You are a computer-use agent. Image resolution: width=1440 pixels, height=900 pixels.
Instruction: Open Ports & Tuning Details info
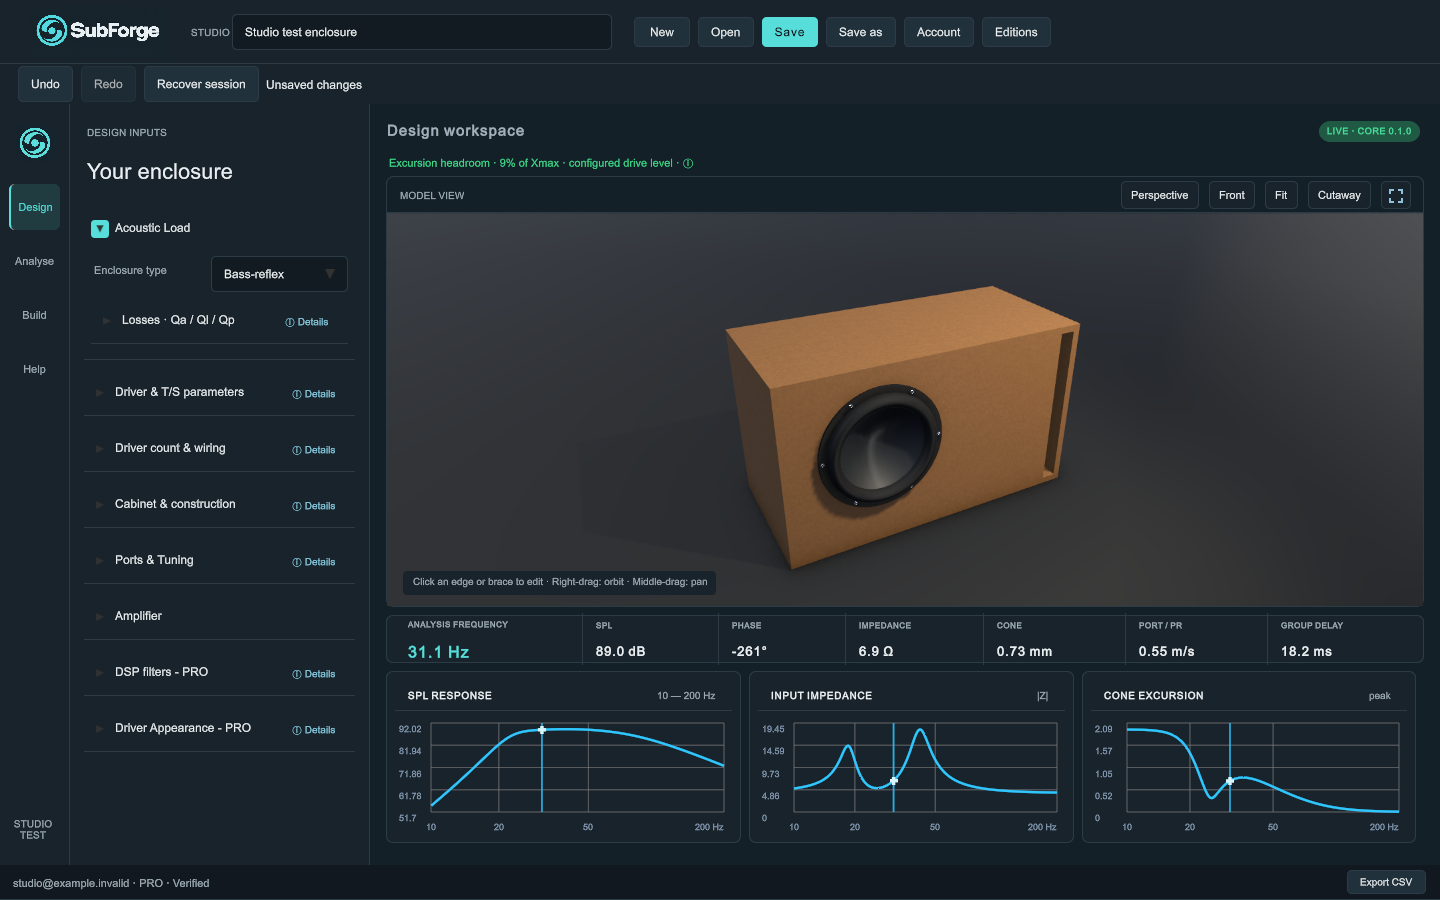click(314, 562)
